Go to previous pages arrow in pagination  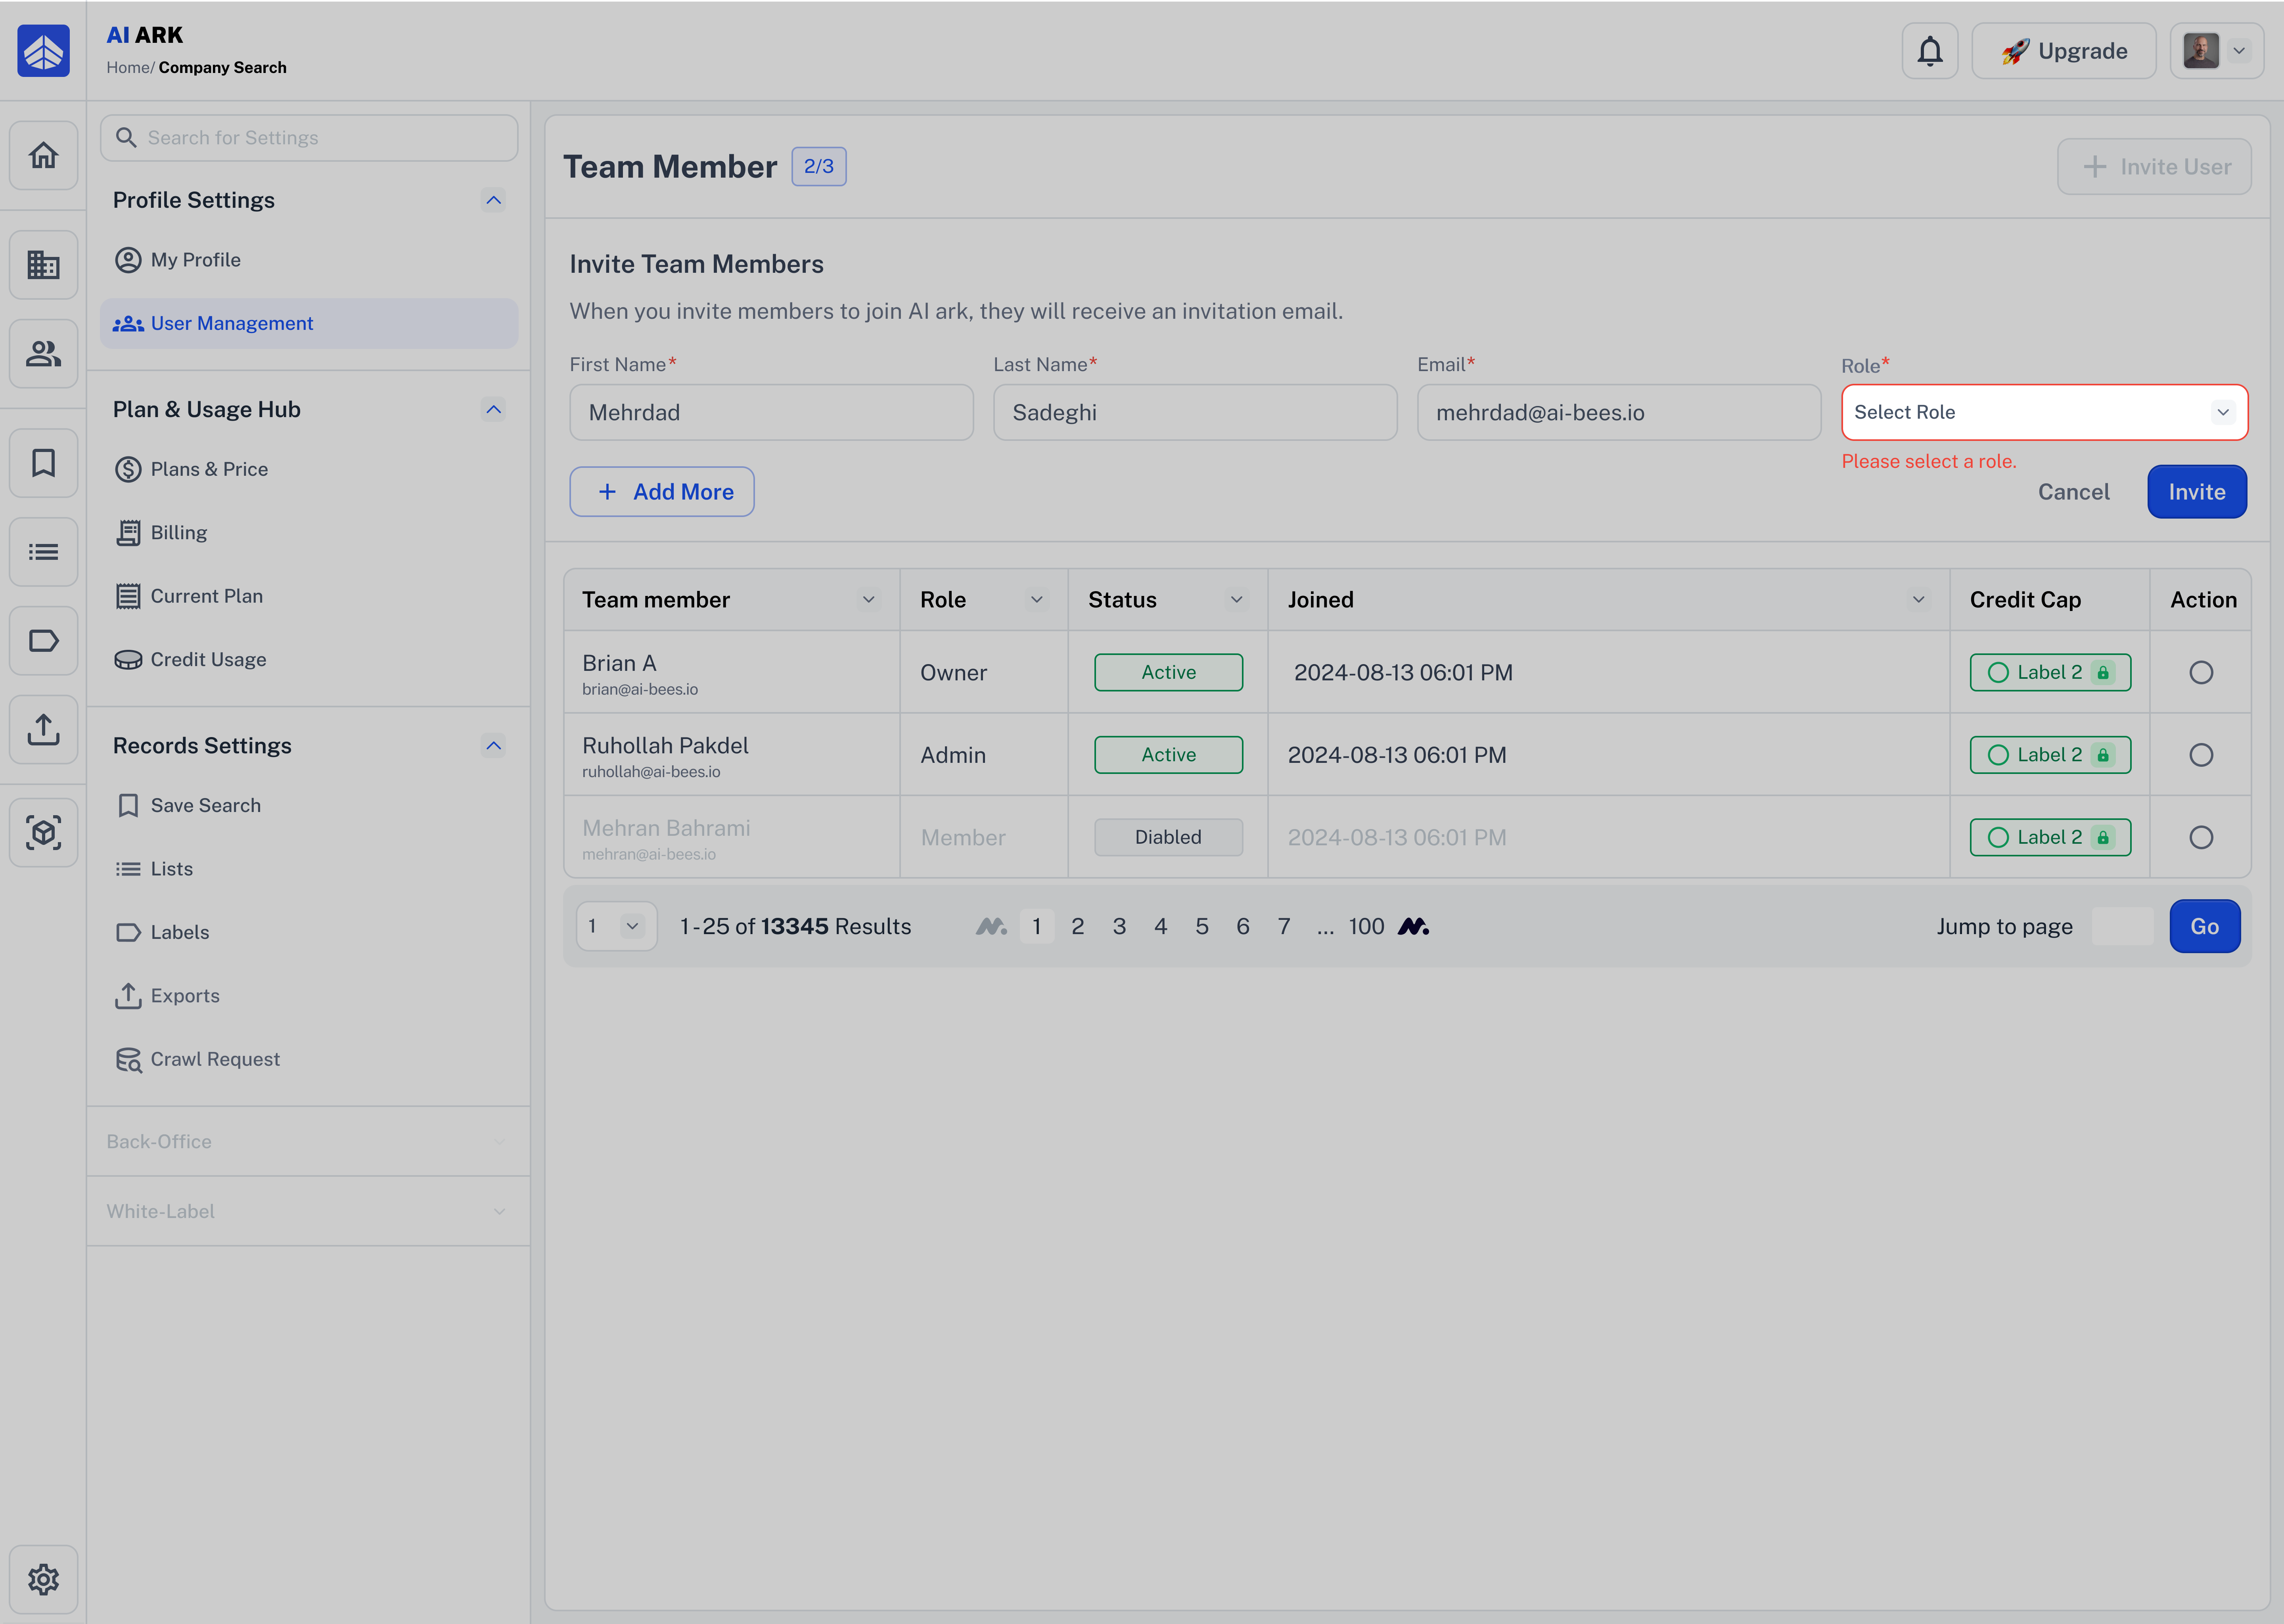991,927
